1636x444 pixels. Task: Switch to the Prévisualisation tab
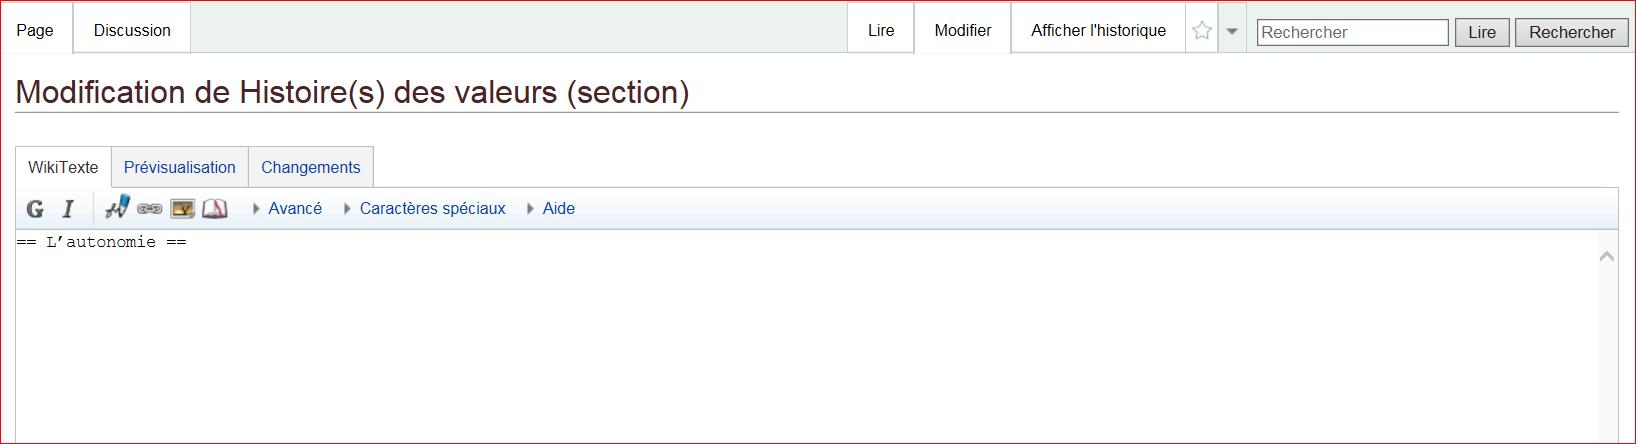tap(180, 167)
